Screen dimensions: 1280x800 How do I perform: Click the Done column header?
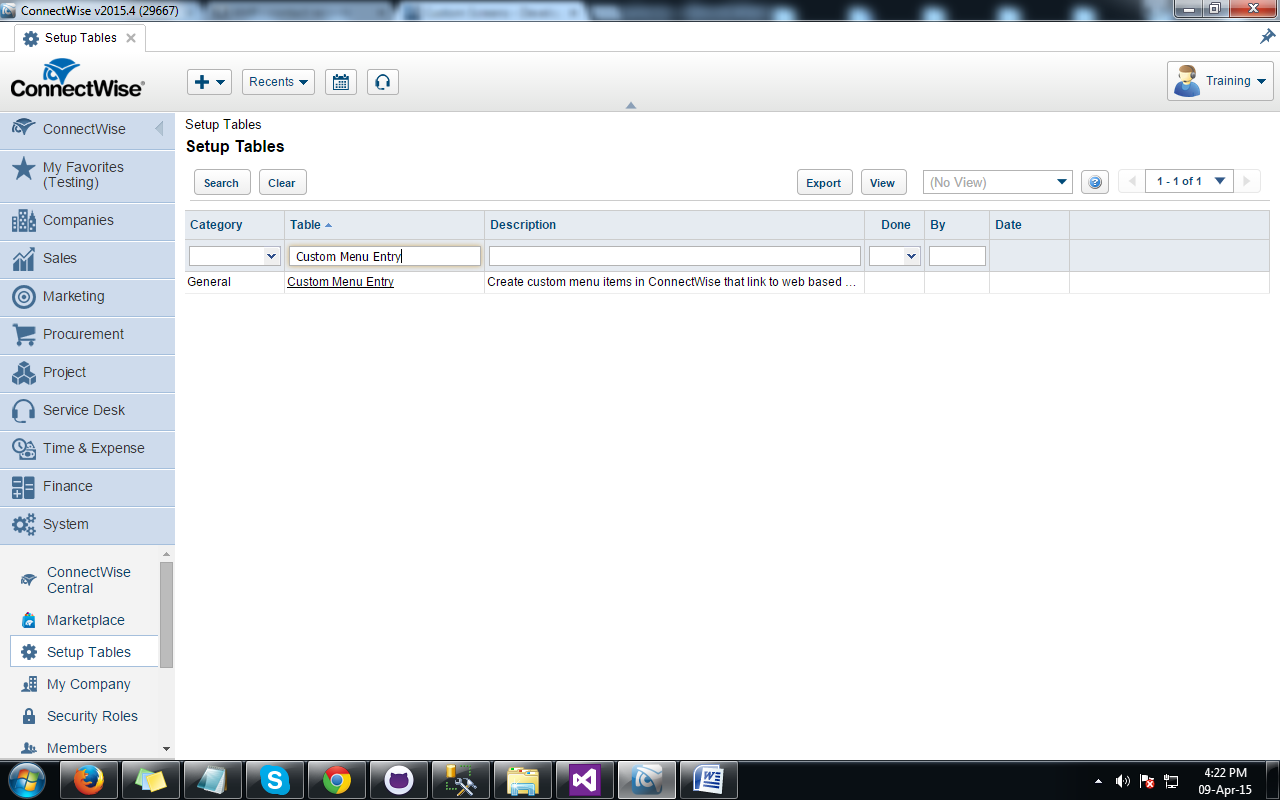[x=895, y=225]
